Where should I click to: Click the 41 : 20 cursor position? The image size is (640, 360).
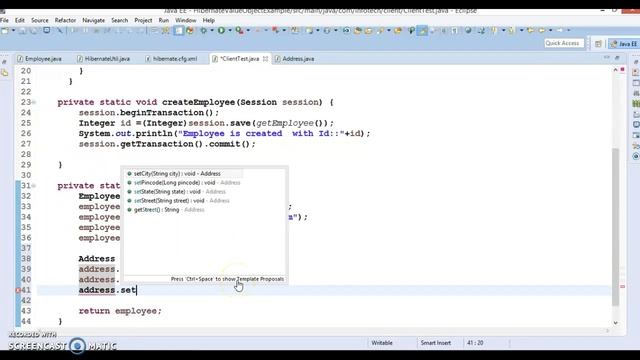475,343
